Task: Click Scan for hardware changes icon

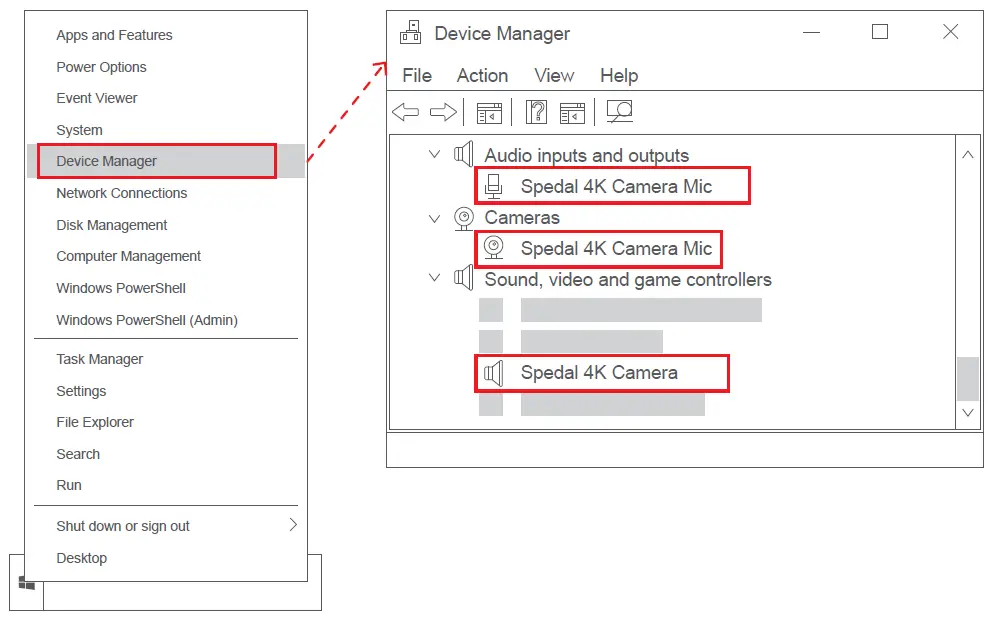Action: (619, 112)
